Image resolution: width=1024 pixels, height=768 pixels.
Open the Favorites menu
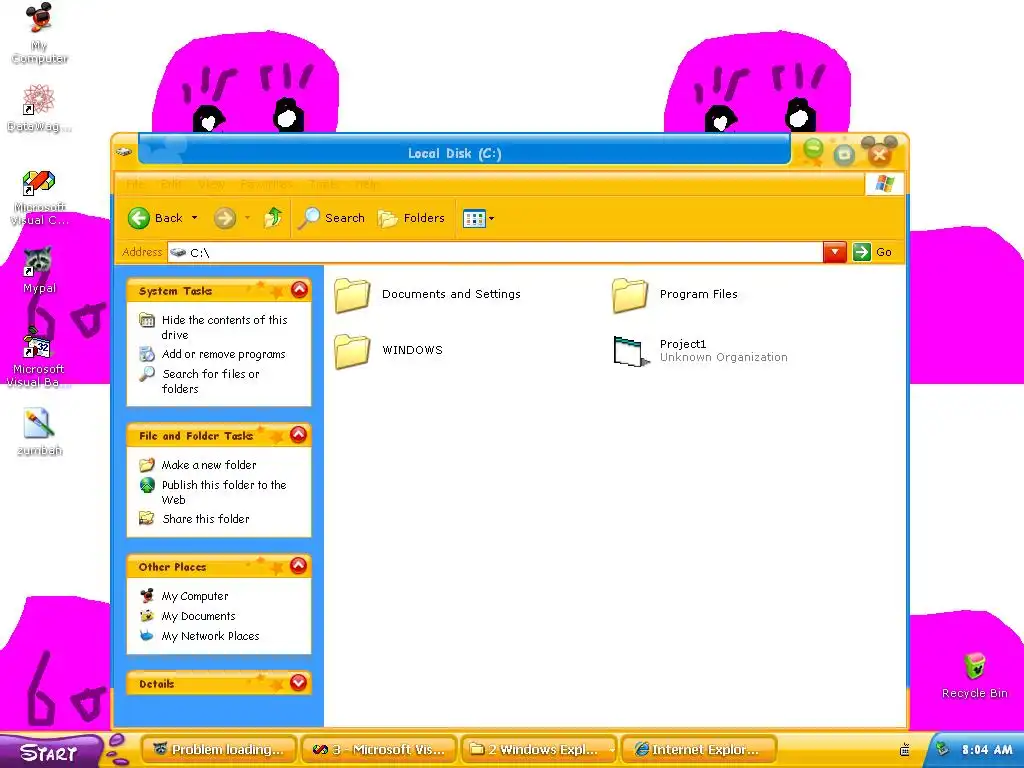coord(266,184)
